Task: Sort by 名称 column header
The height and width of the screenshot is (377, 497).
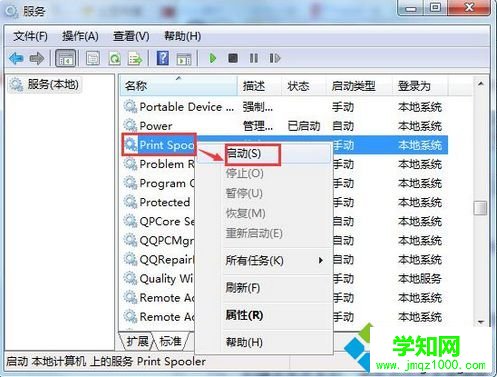Action: click(x=179, y=86)
